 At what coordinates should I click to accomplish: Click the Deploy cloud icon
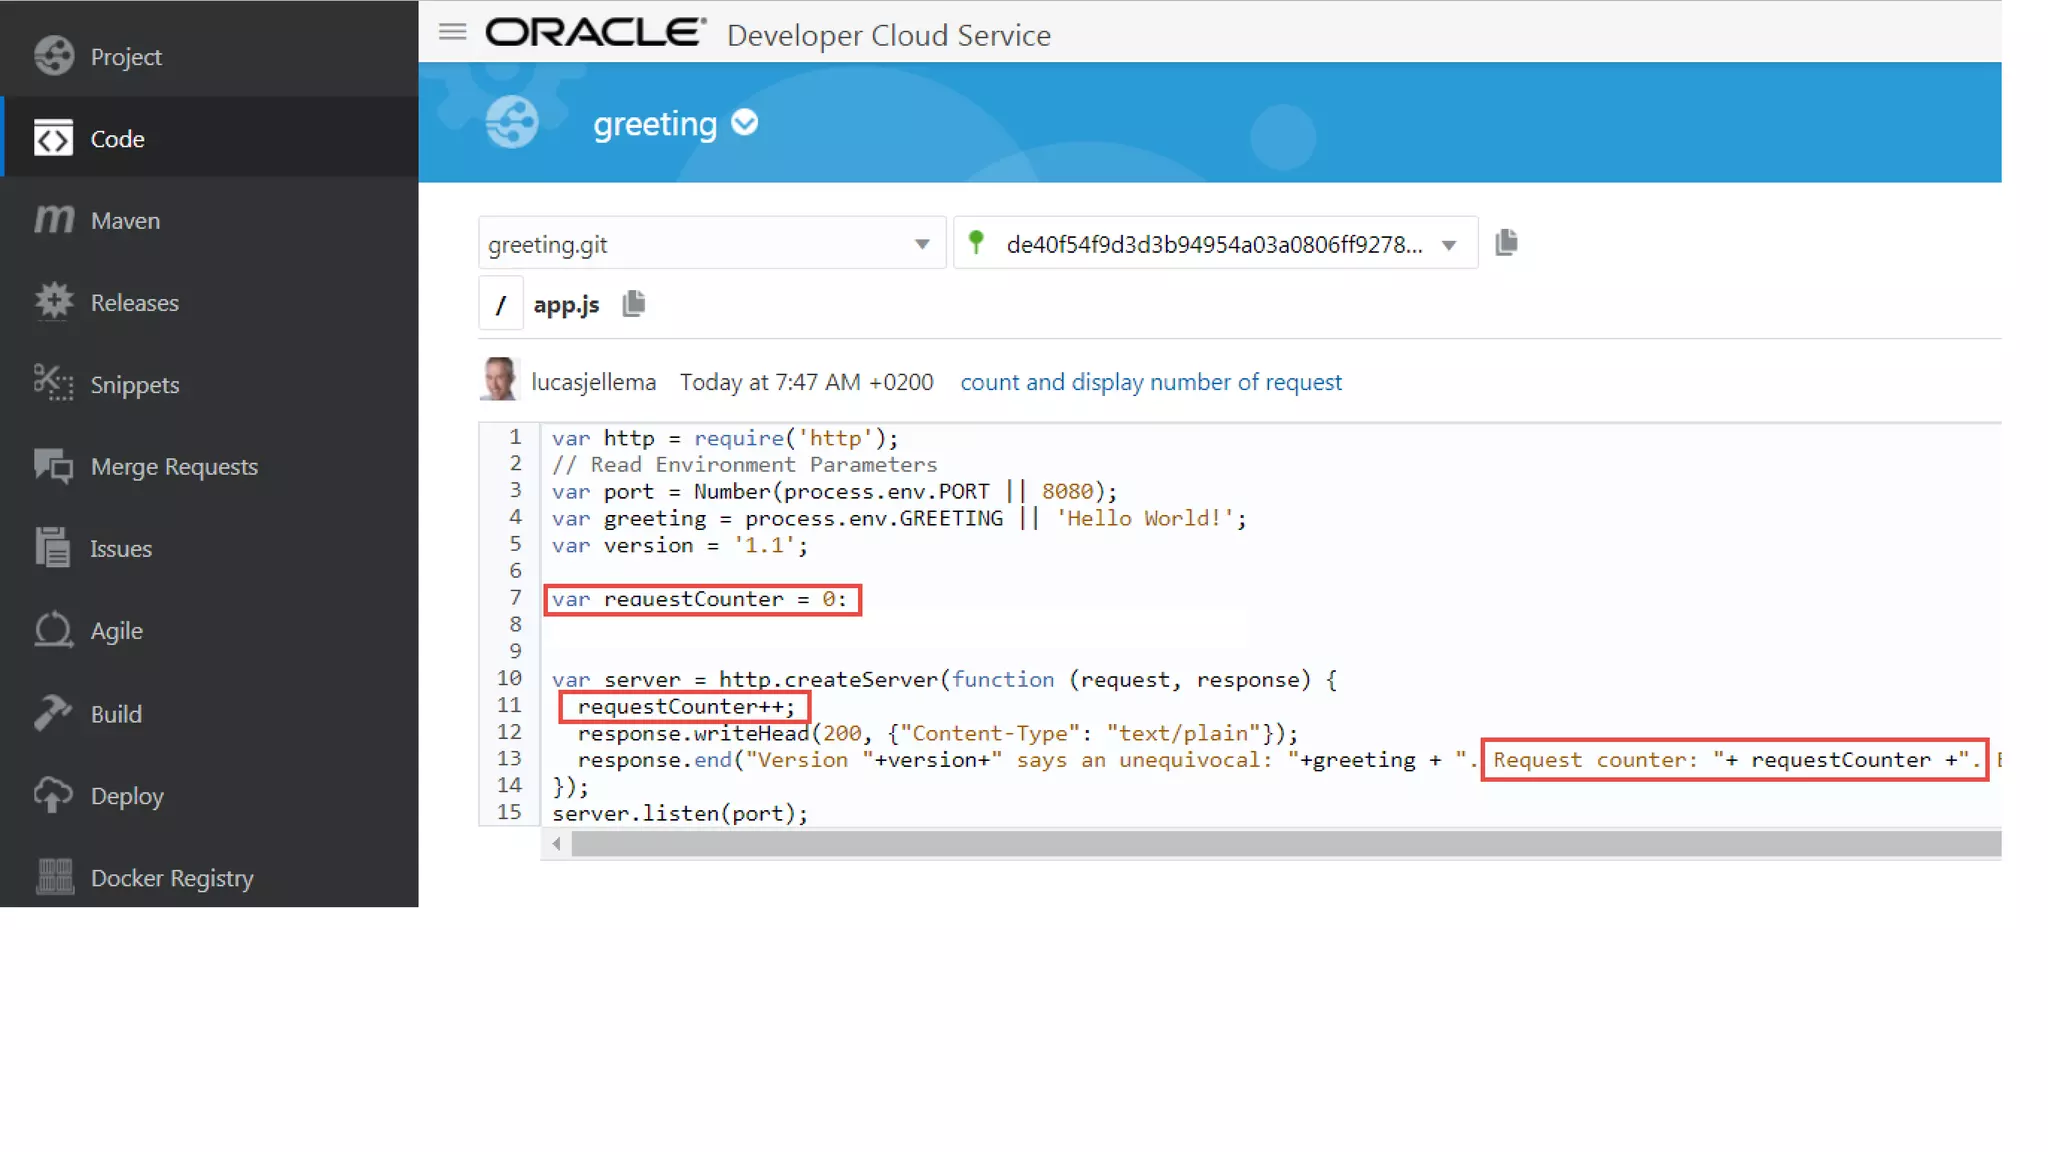pyautogui.click(x=53, y=796)
